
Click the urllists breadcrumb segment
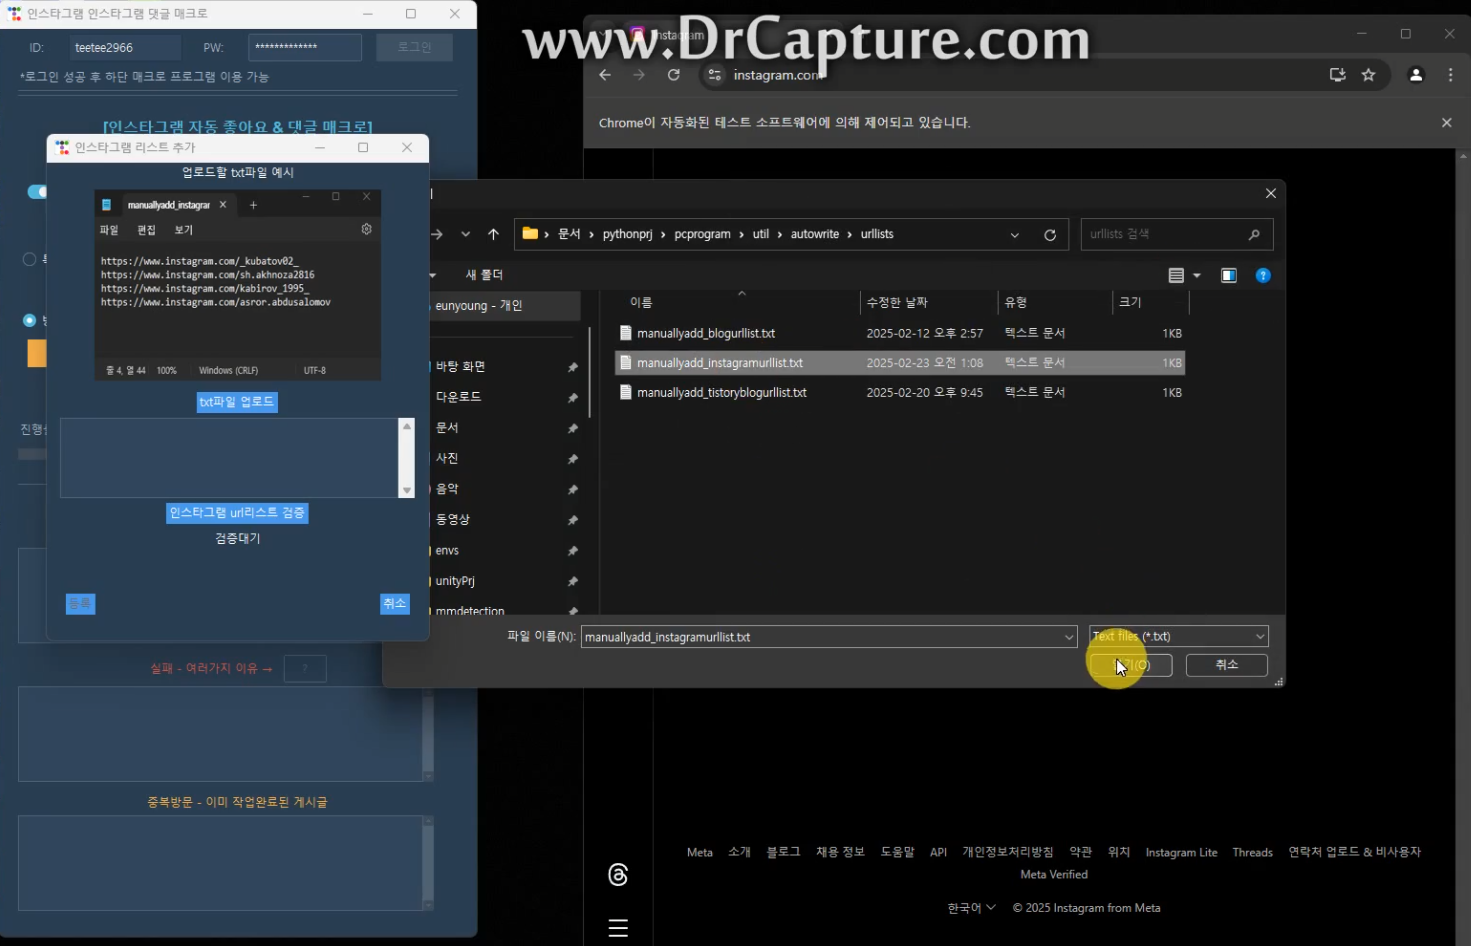click(x=877, y=234)
